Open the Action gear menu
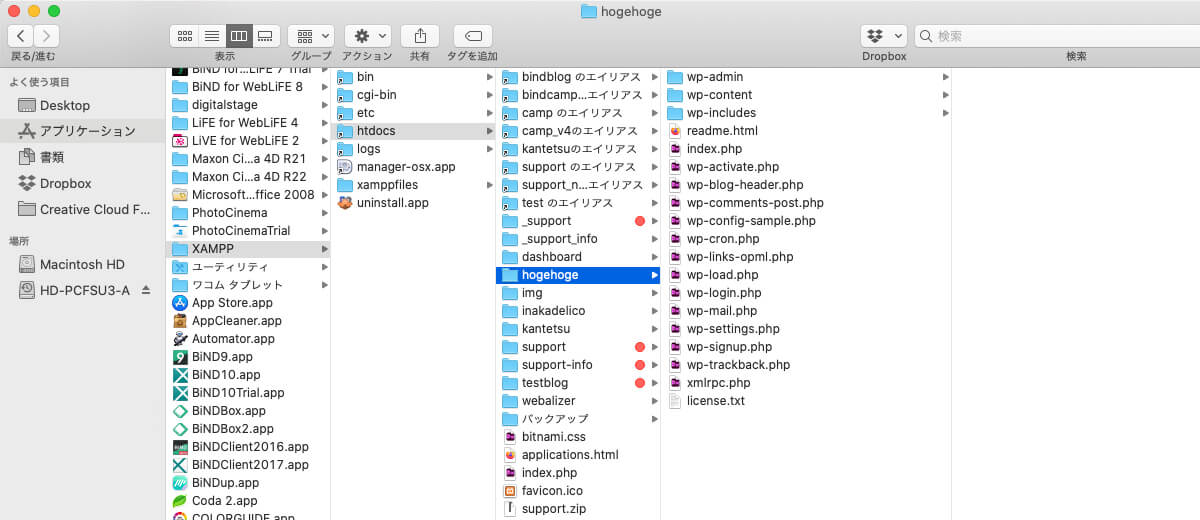This screenshot has width=1200, height=520. click(x=367, y=36)
